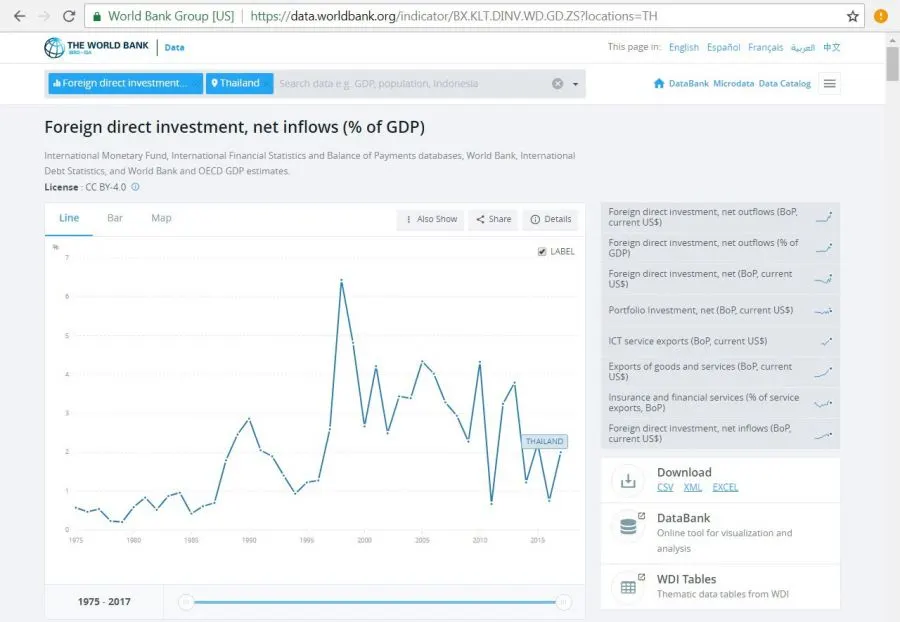900x622 pixels.
Task: Open the DataBank database icon
Action: 628,526
